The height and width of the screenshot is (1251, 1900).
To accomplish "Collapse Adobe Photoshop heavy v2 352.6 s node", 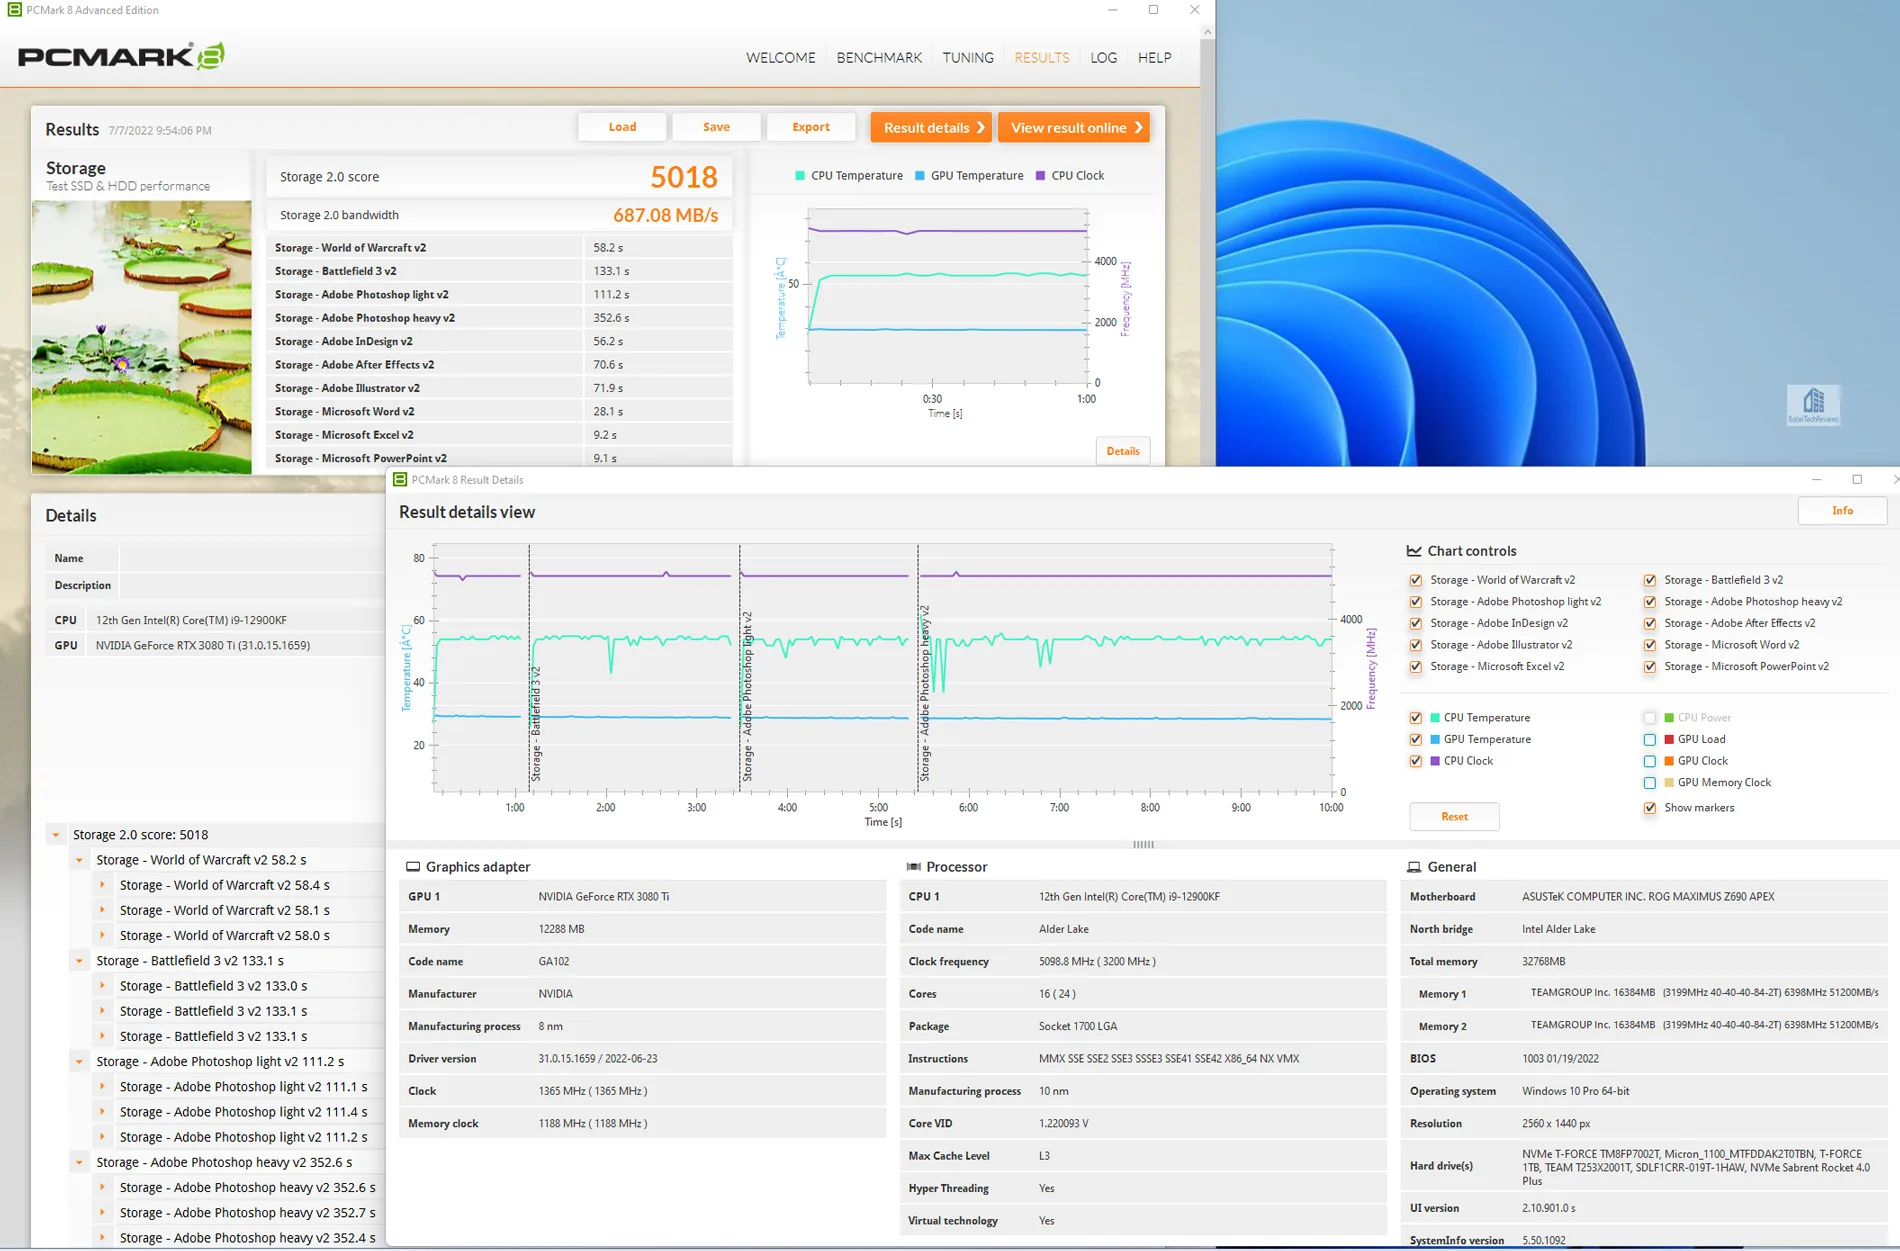I will (x=79, y=1162).
